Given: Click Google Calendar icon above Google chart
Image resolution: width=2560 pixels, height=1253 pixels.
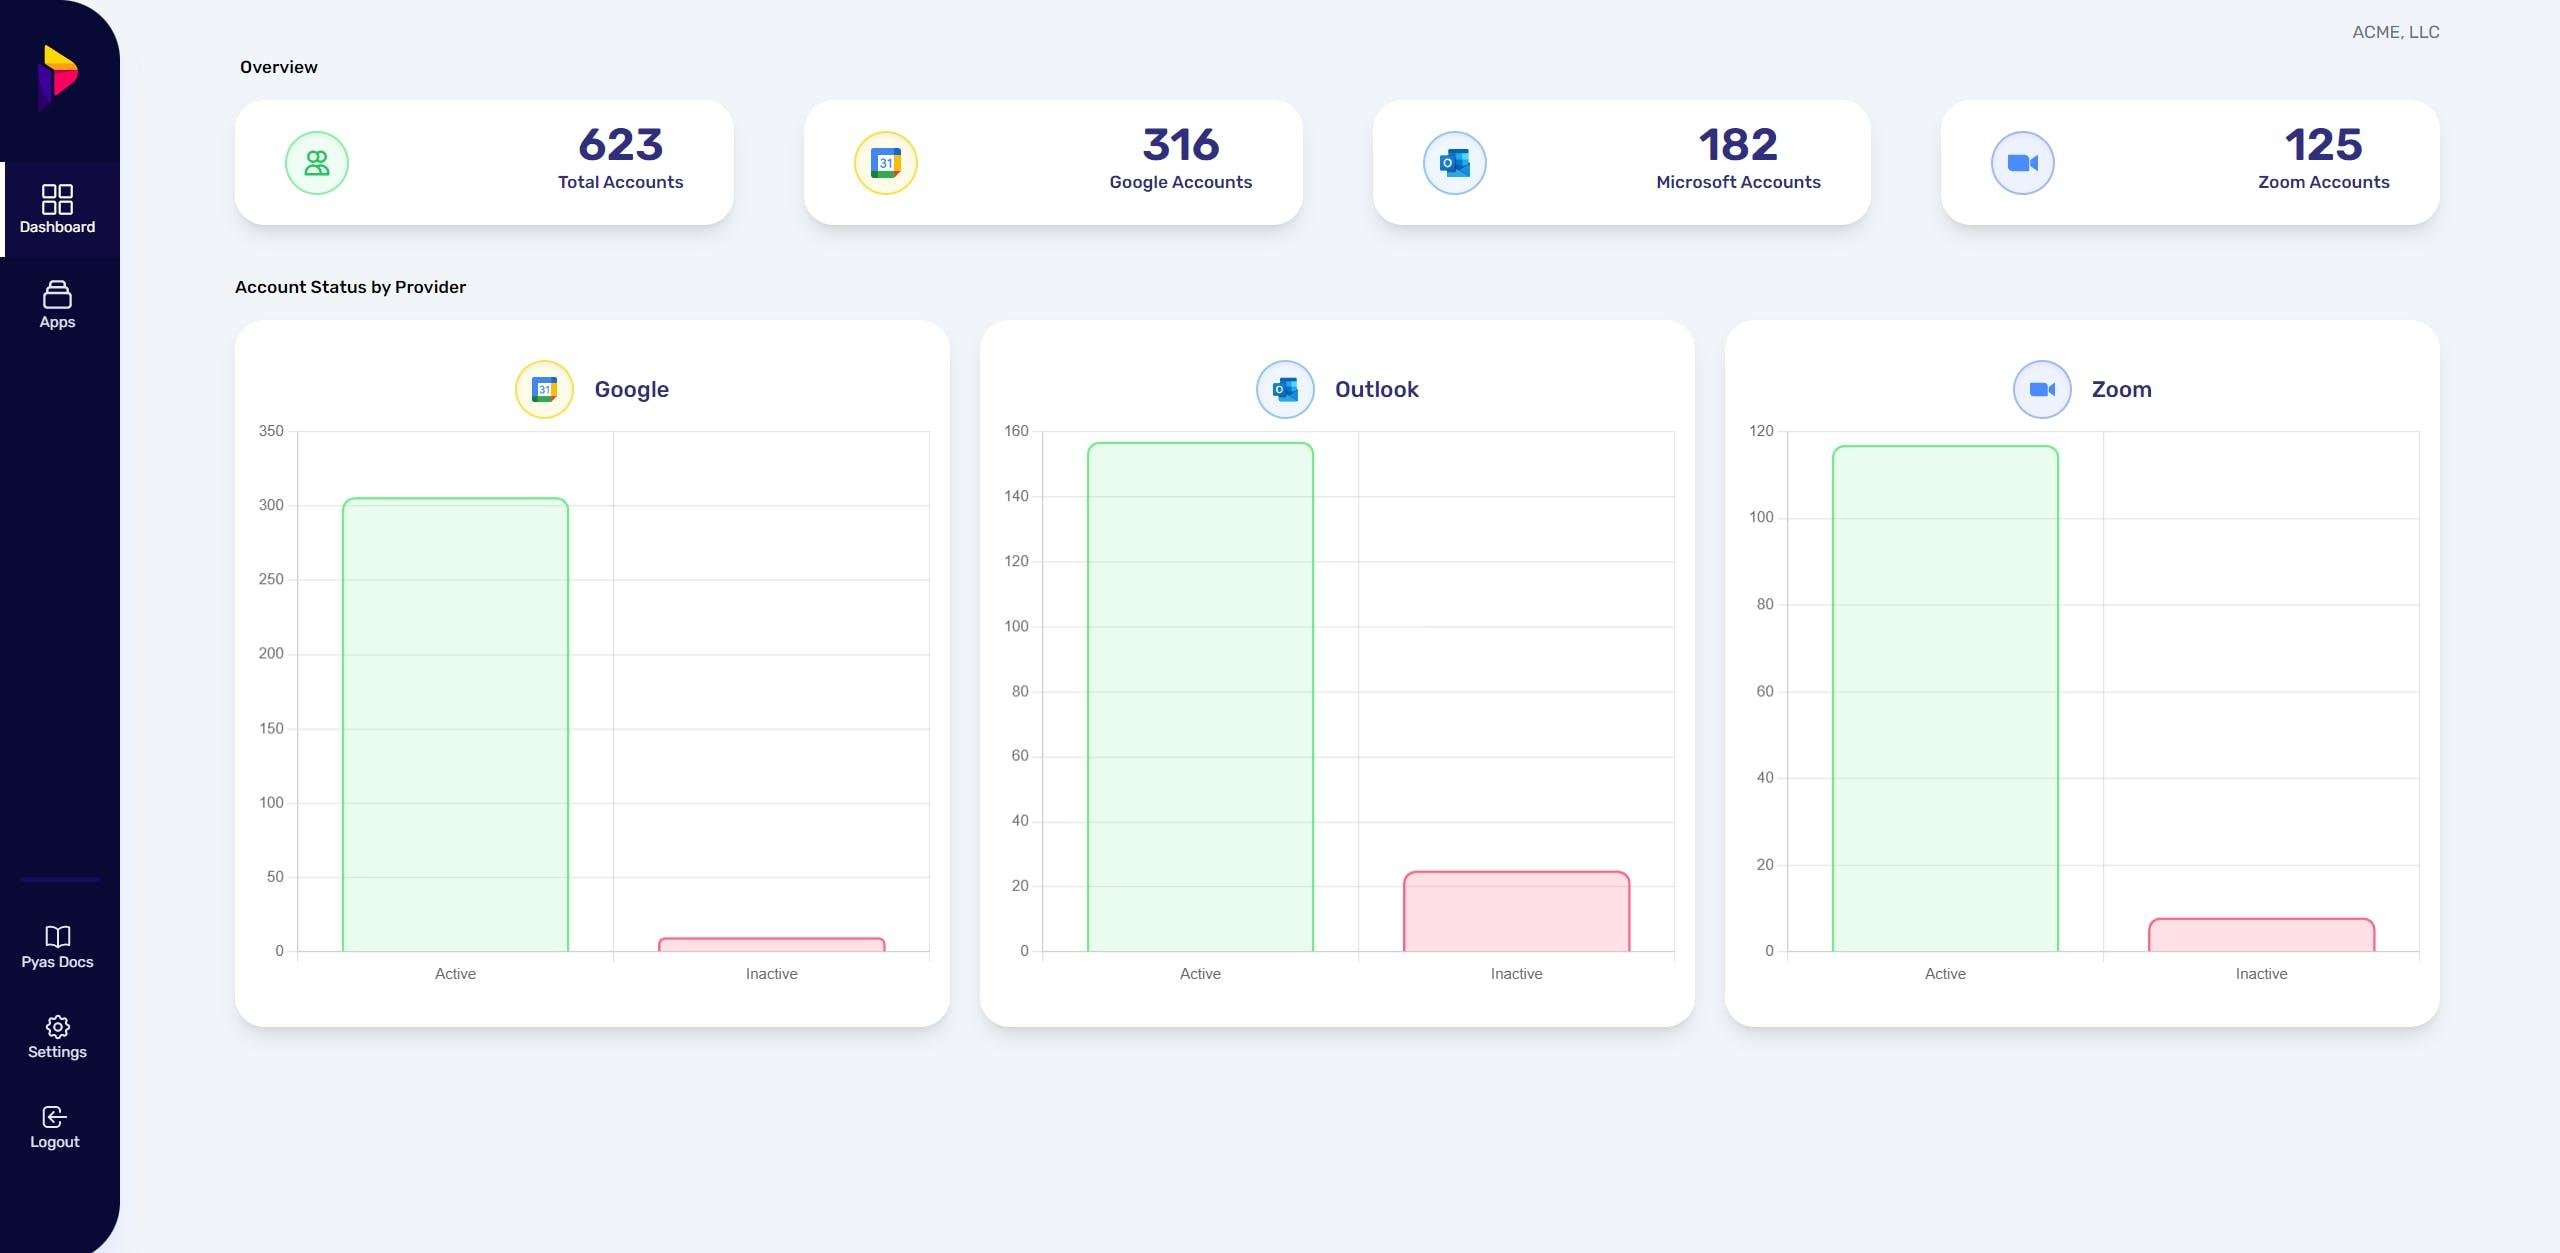Looking at the screenshot, I should coord(544,389).
